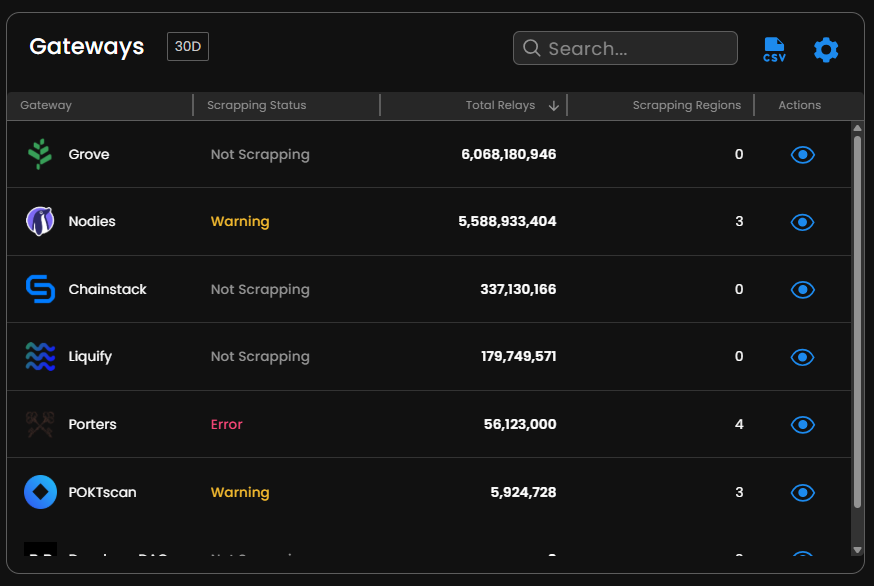Click the magnifier search icon
874x586 pixels.
tap(531, 48)
